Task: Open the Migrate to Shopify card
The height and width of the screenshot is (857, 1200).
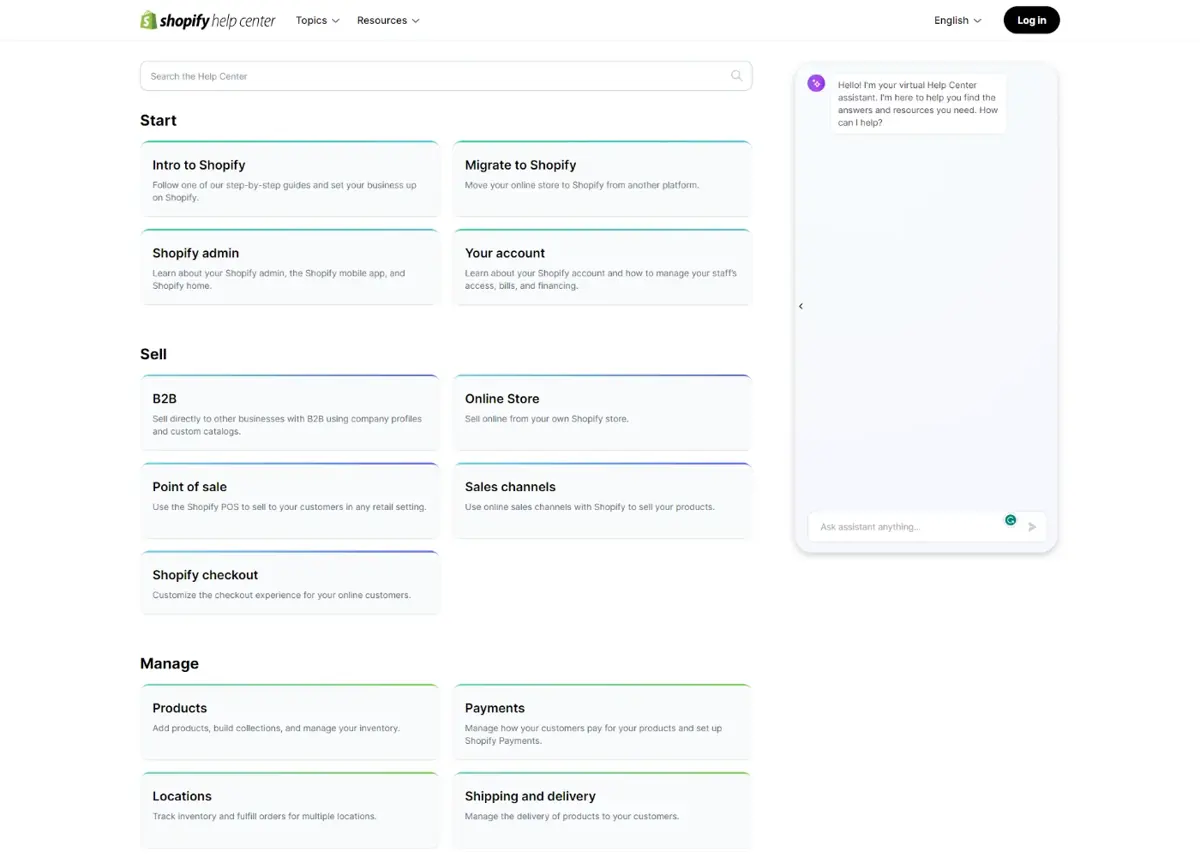Action: pyautogui.click(x=602, y=179)
